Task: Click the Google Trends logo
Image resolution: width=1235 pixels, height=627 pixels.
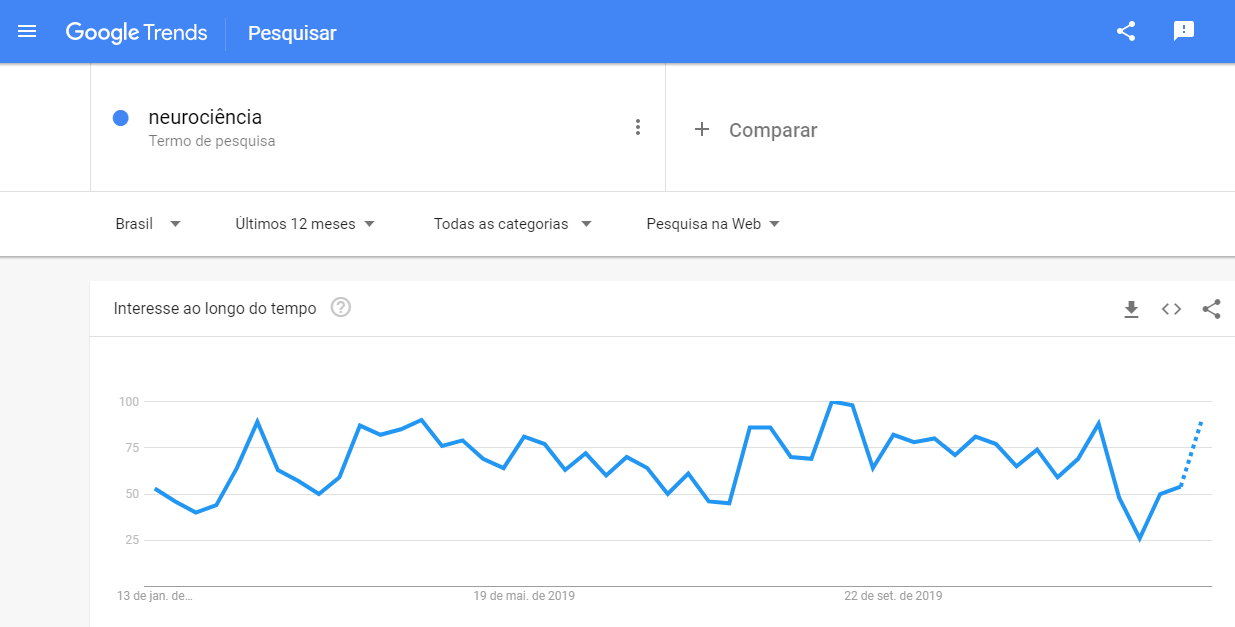Action: pos(137,33)
